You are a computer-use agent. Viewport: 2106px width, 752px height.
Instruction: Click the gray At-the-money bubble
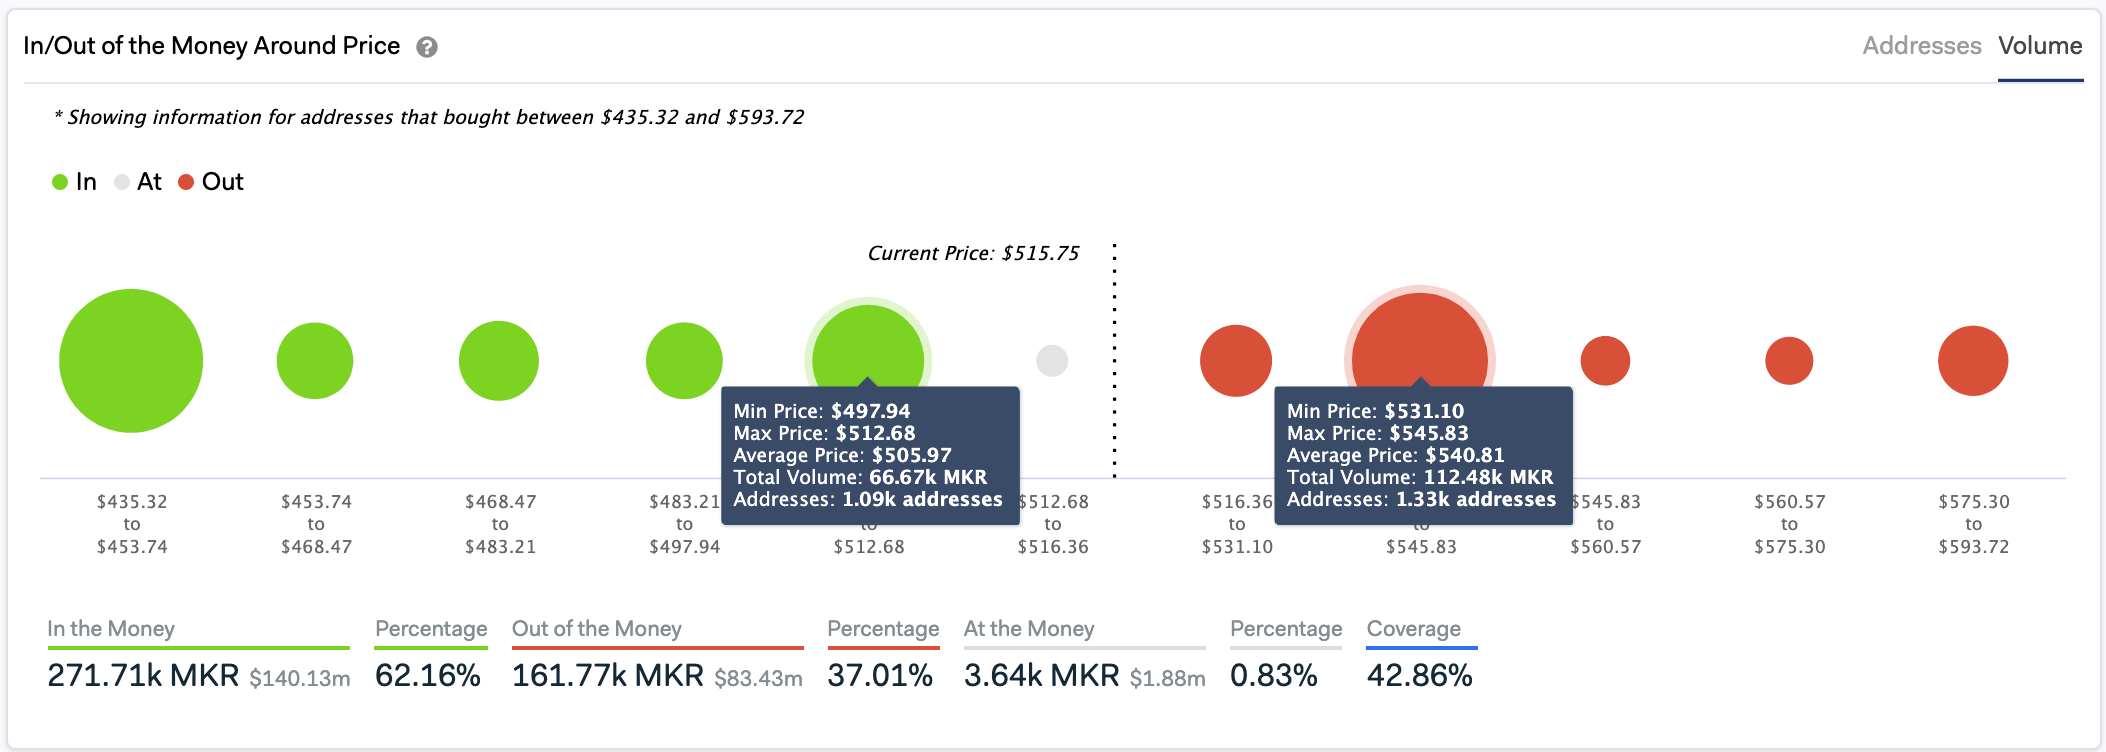click(1052, 361)
